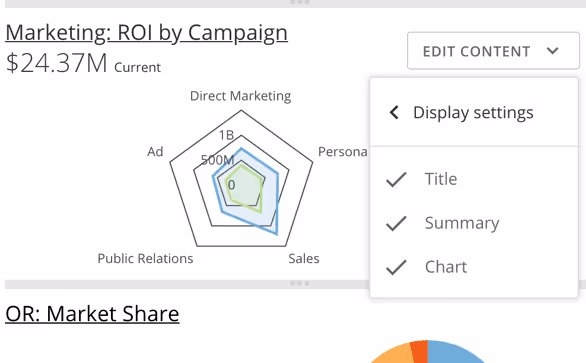Click the drag handle dots at top divider

tap(300, 2)
